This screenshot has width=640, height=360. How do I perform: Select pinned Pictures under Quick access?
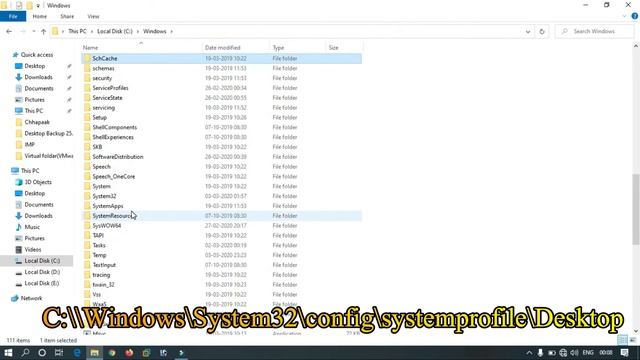coord(34,100)
